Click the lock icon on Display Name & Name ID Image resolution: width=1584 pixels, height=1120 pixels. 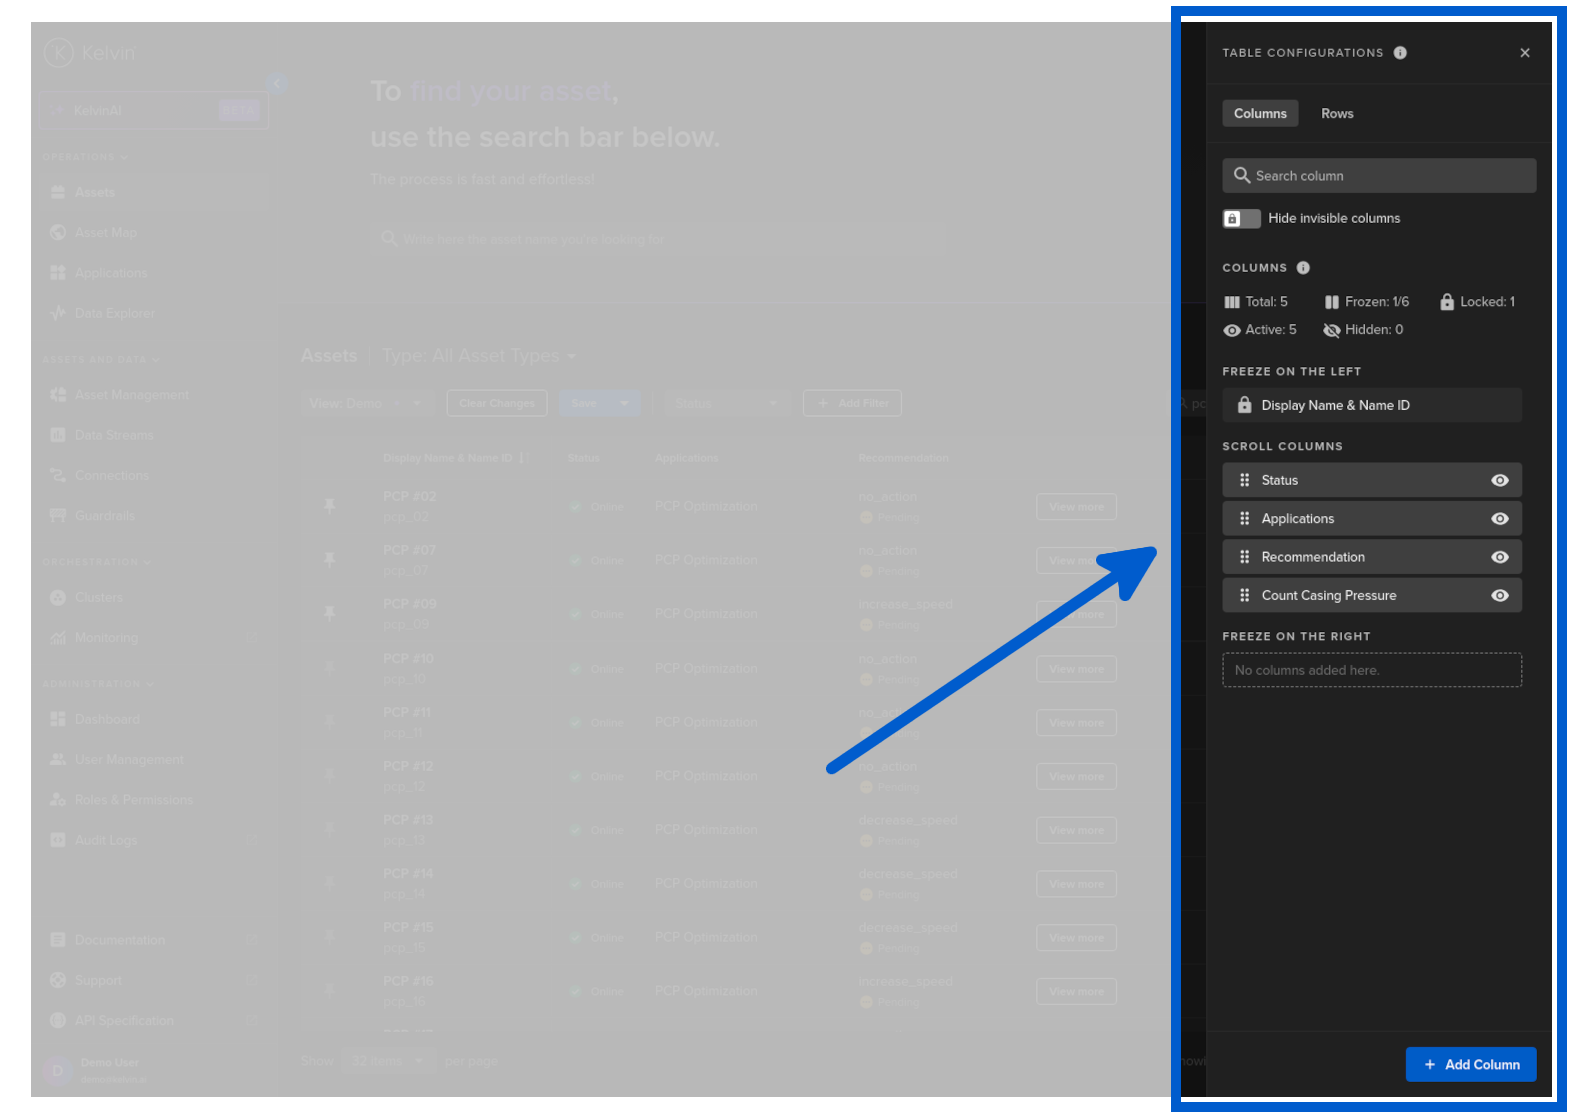click(x=1244, y=405)
